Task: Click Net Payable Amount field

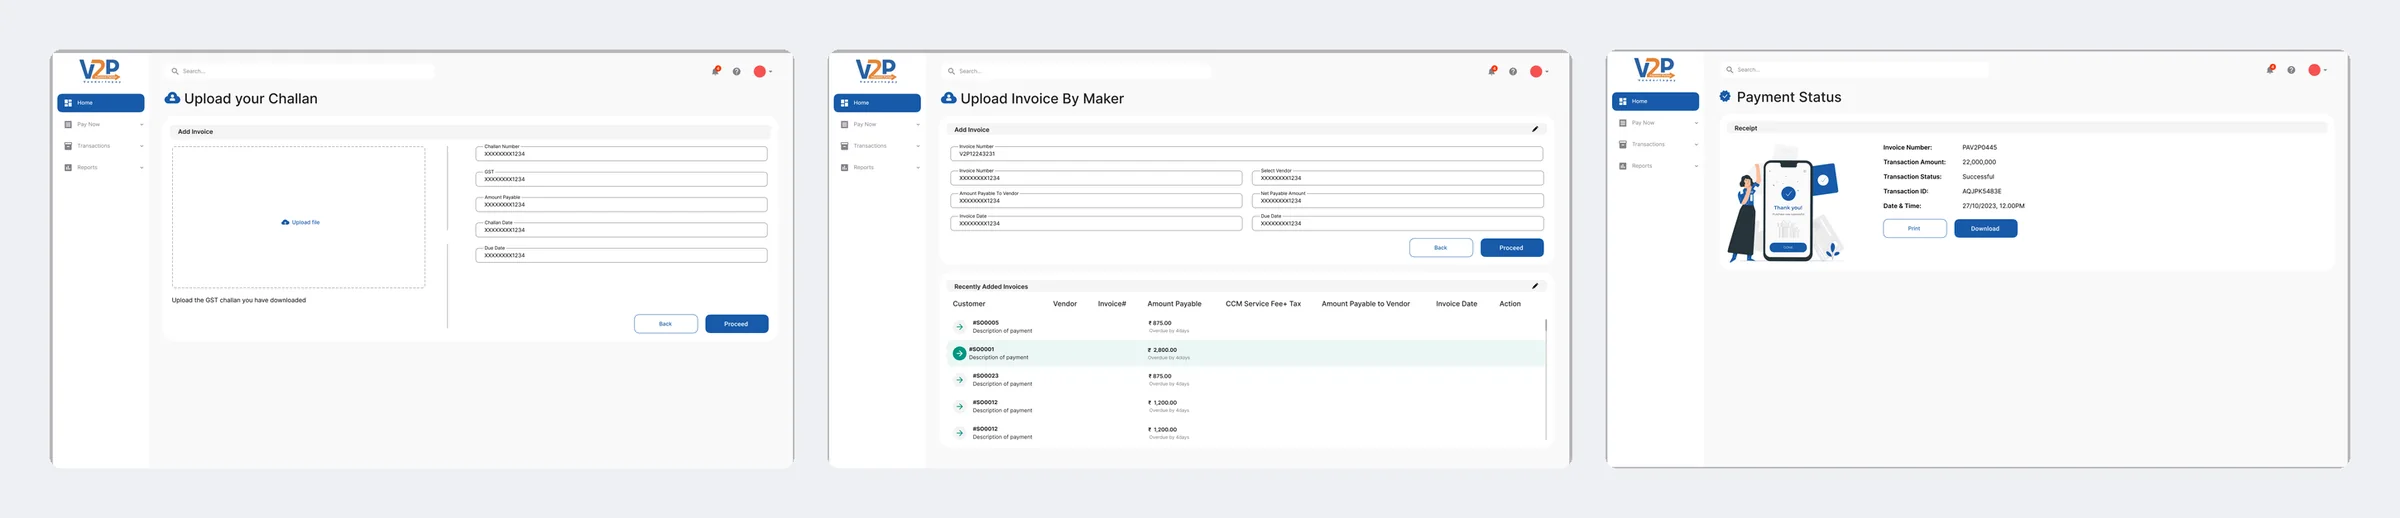Action: pyautogui.click(x=1398, y=200)
